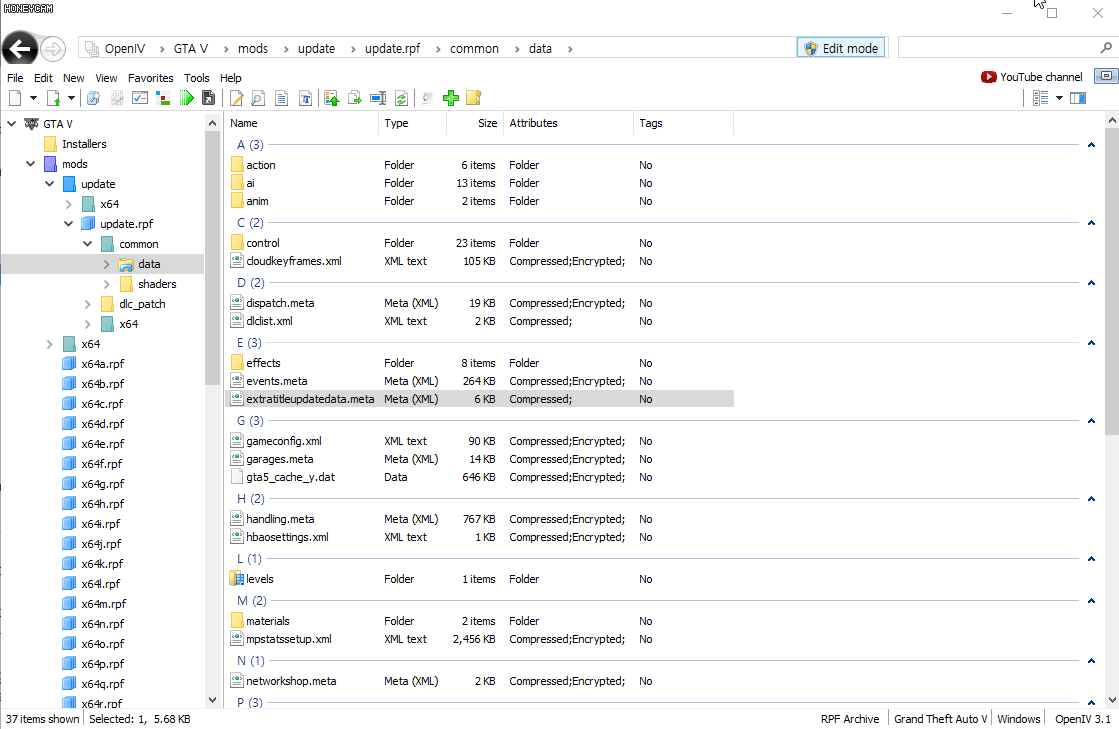
Task: Click the colored blocks toolbar icon
Action: [x=163, y=98]
